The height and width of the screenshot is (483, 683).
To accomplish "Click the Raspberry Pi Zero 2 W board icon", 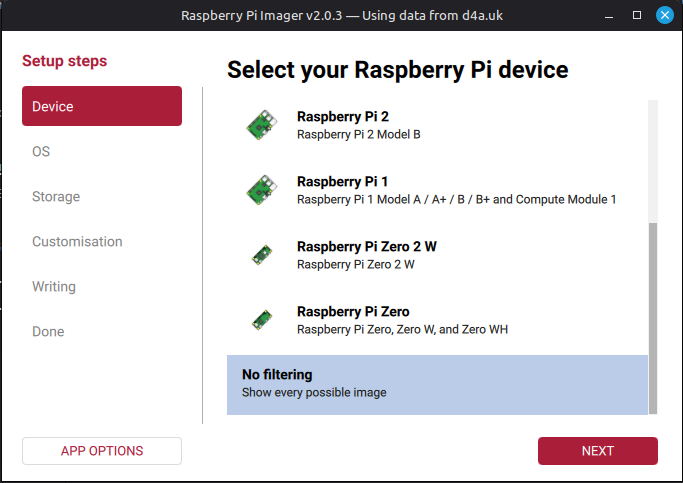I will tap(261, 255).
